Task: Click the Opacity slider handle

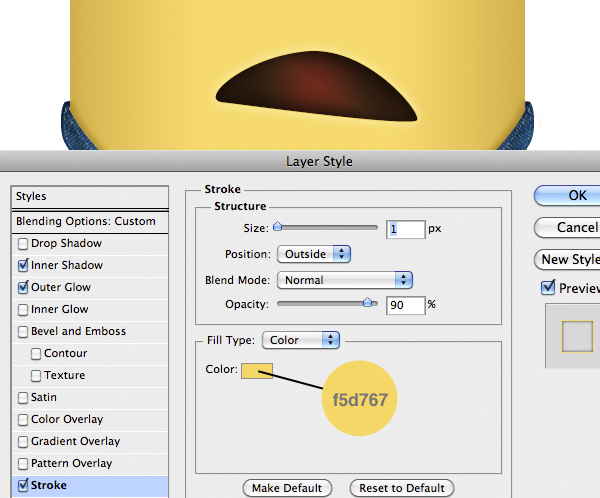Action: [368, 302]
